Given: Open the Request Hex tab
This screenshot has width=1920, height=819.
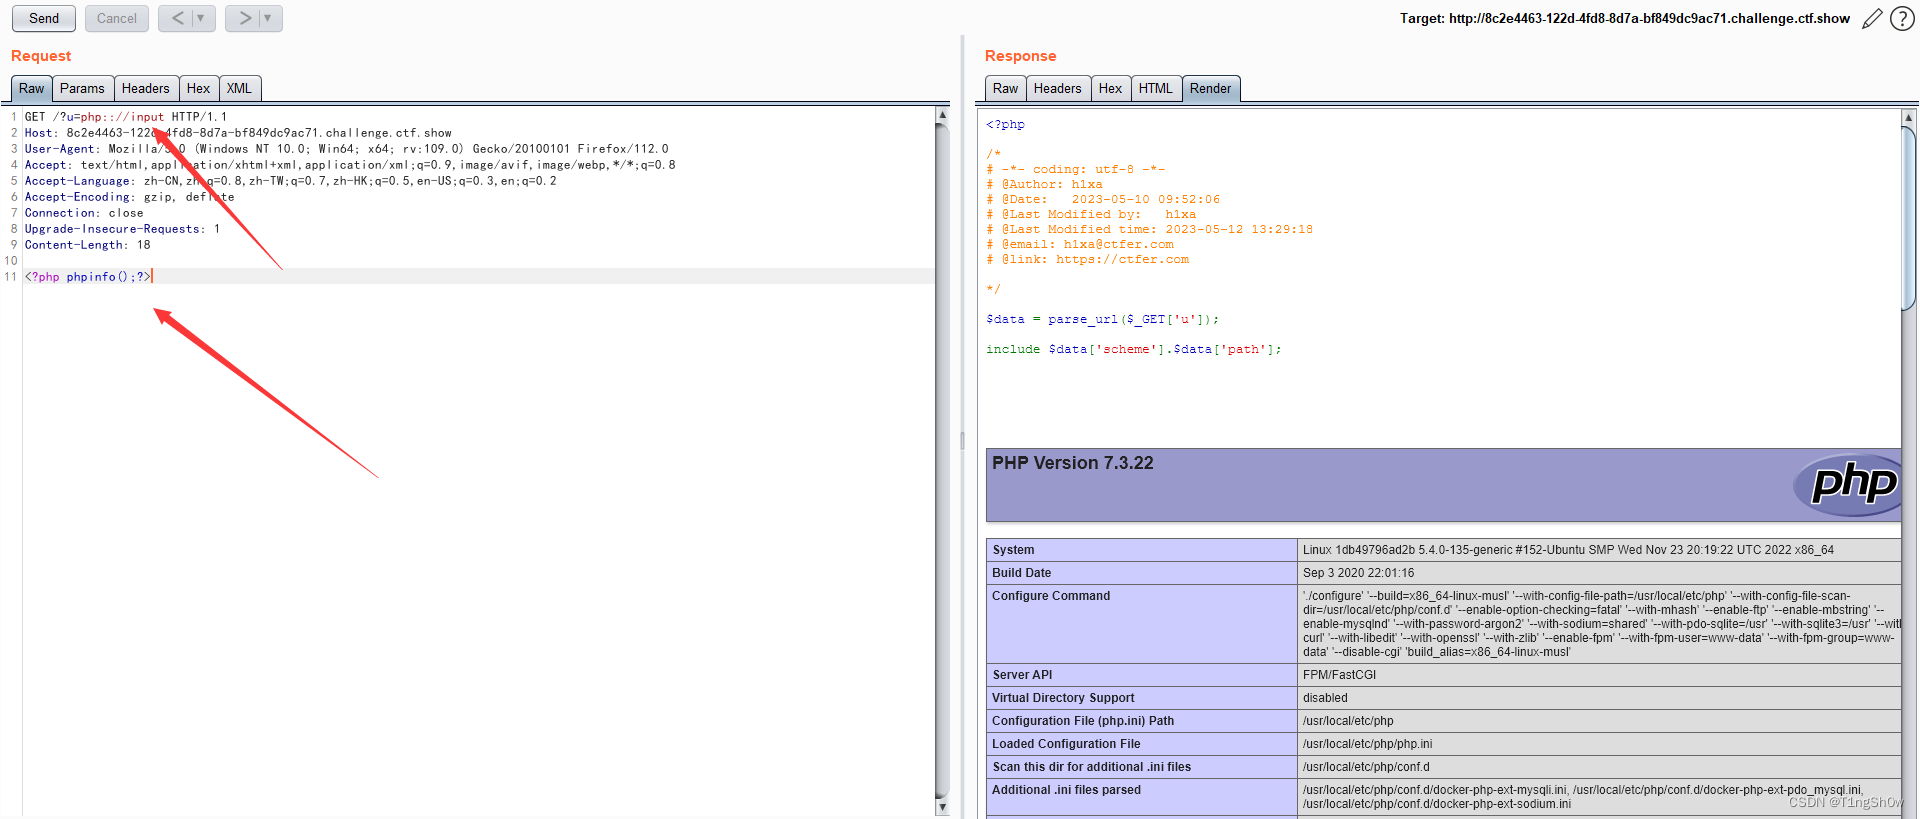Looking at the screenshot, I should click(199, 88).
